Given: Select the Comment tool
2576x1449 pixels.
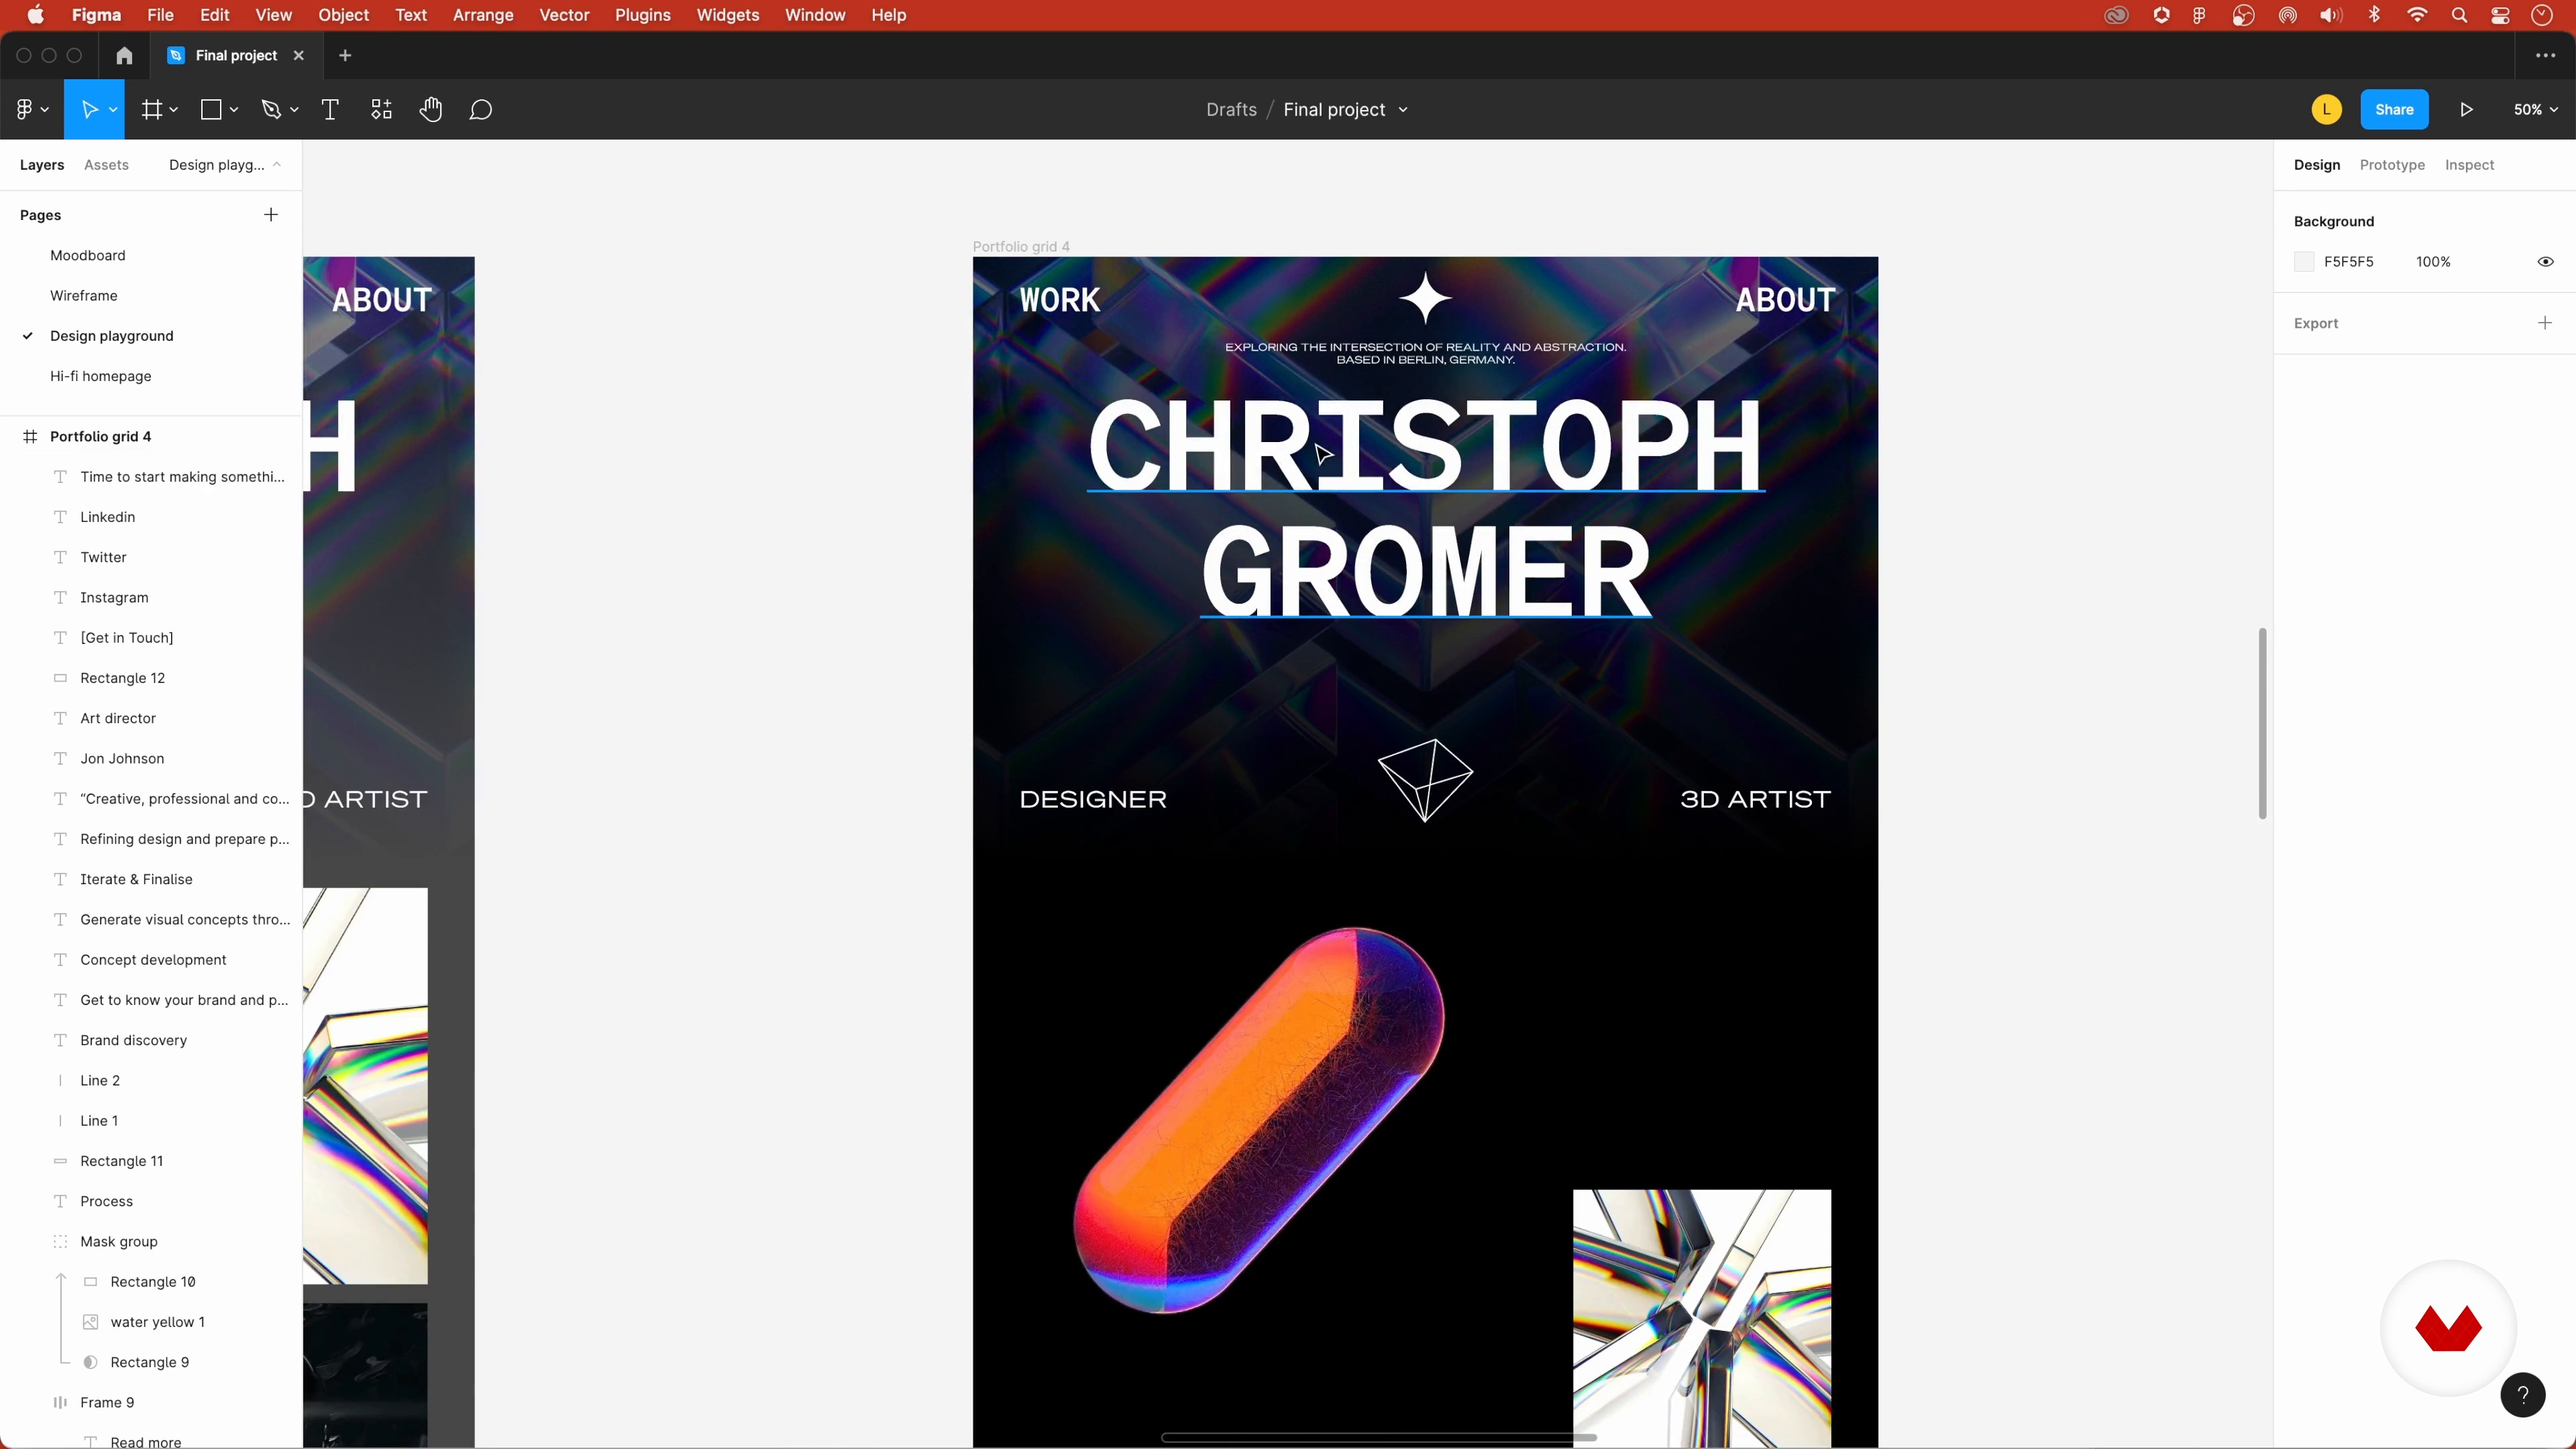Looking at the screenshot, I should (481, 110).
